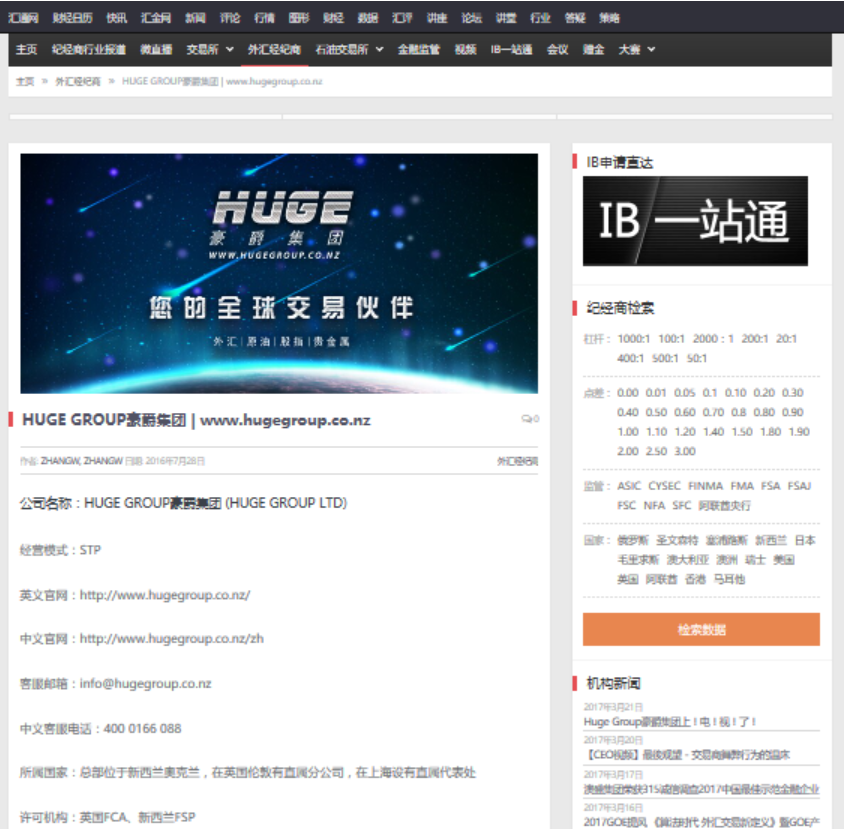The width and height of the screenshot is (844, 829).
Task: Select spread filter 0.50
Action: pos(657,412)
